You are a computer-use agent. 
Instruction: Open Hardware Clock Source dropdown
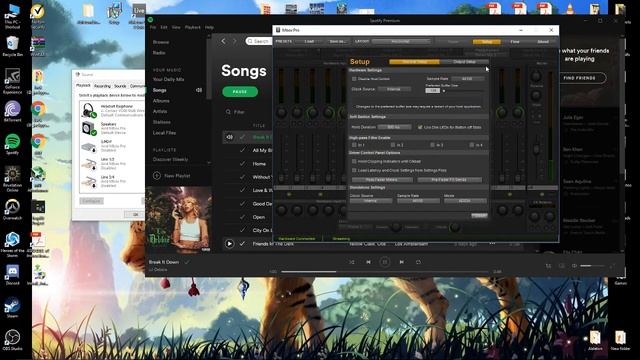point(394,89)
